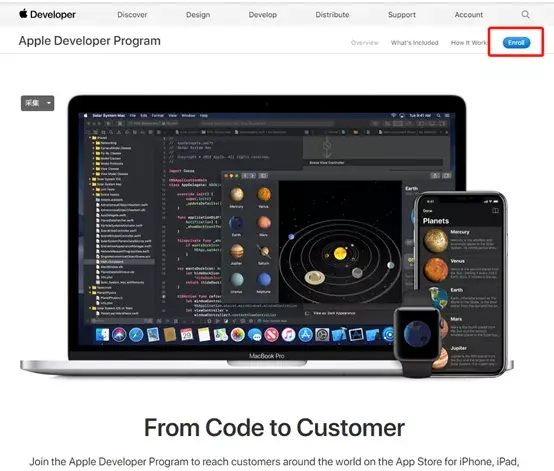Select Develop in the navigation bar
This screenshot has width=554, height=471.
coord(263,15)
